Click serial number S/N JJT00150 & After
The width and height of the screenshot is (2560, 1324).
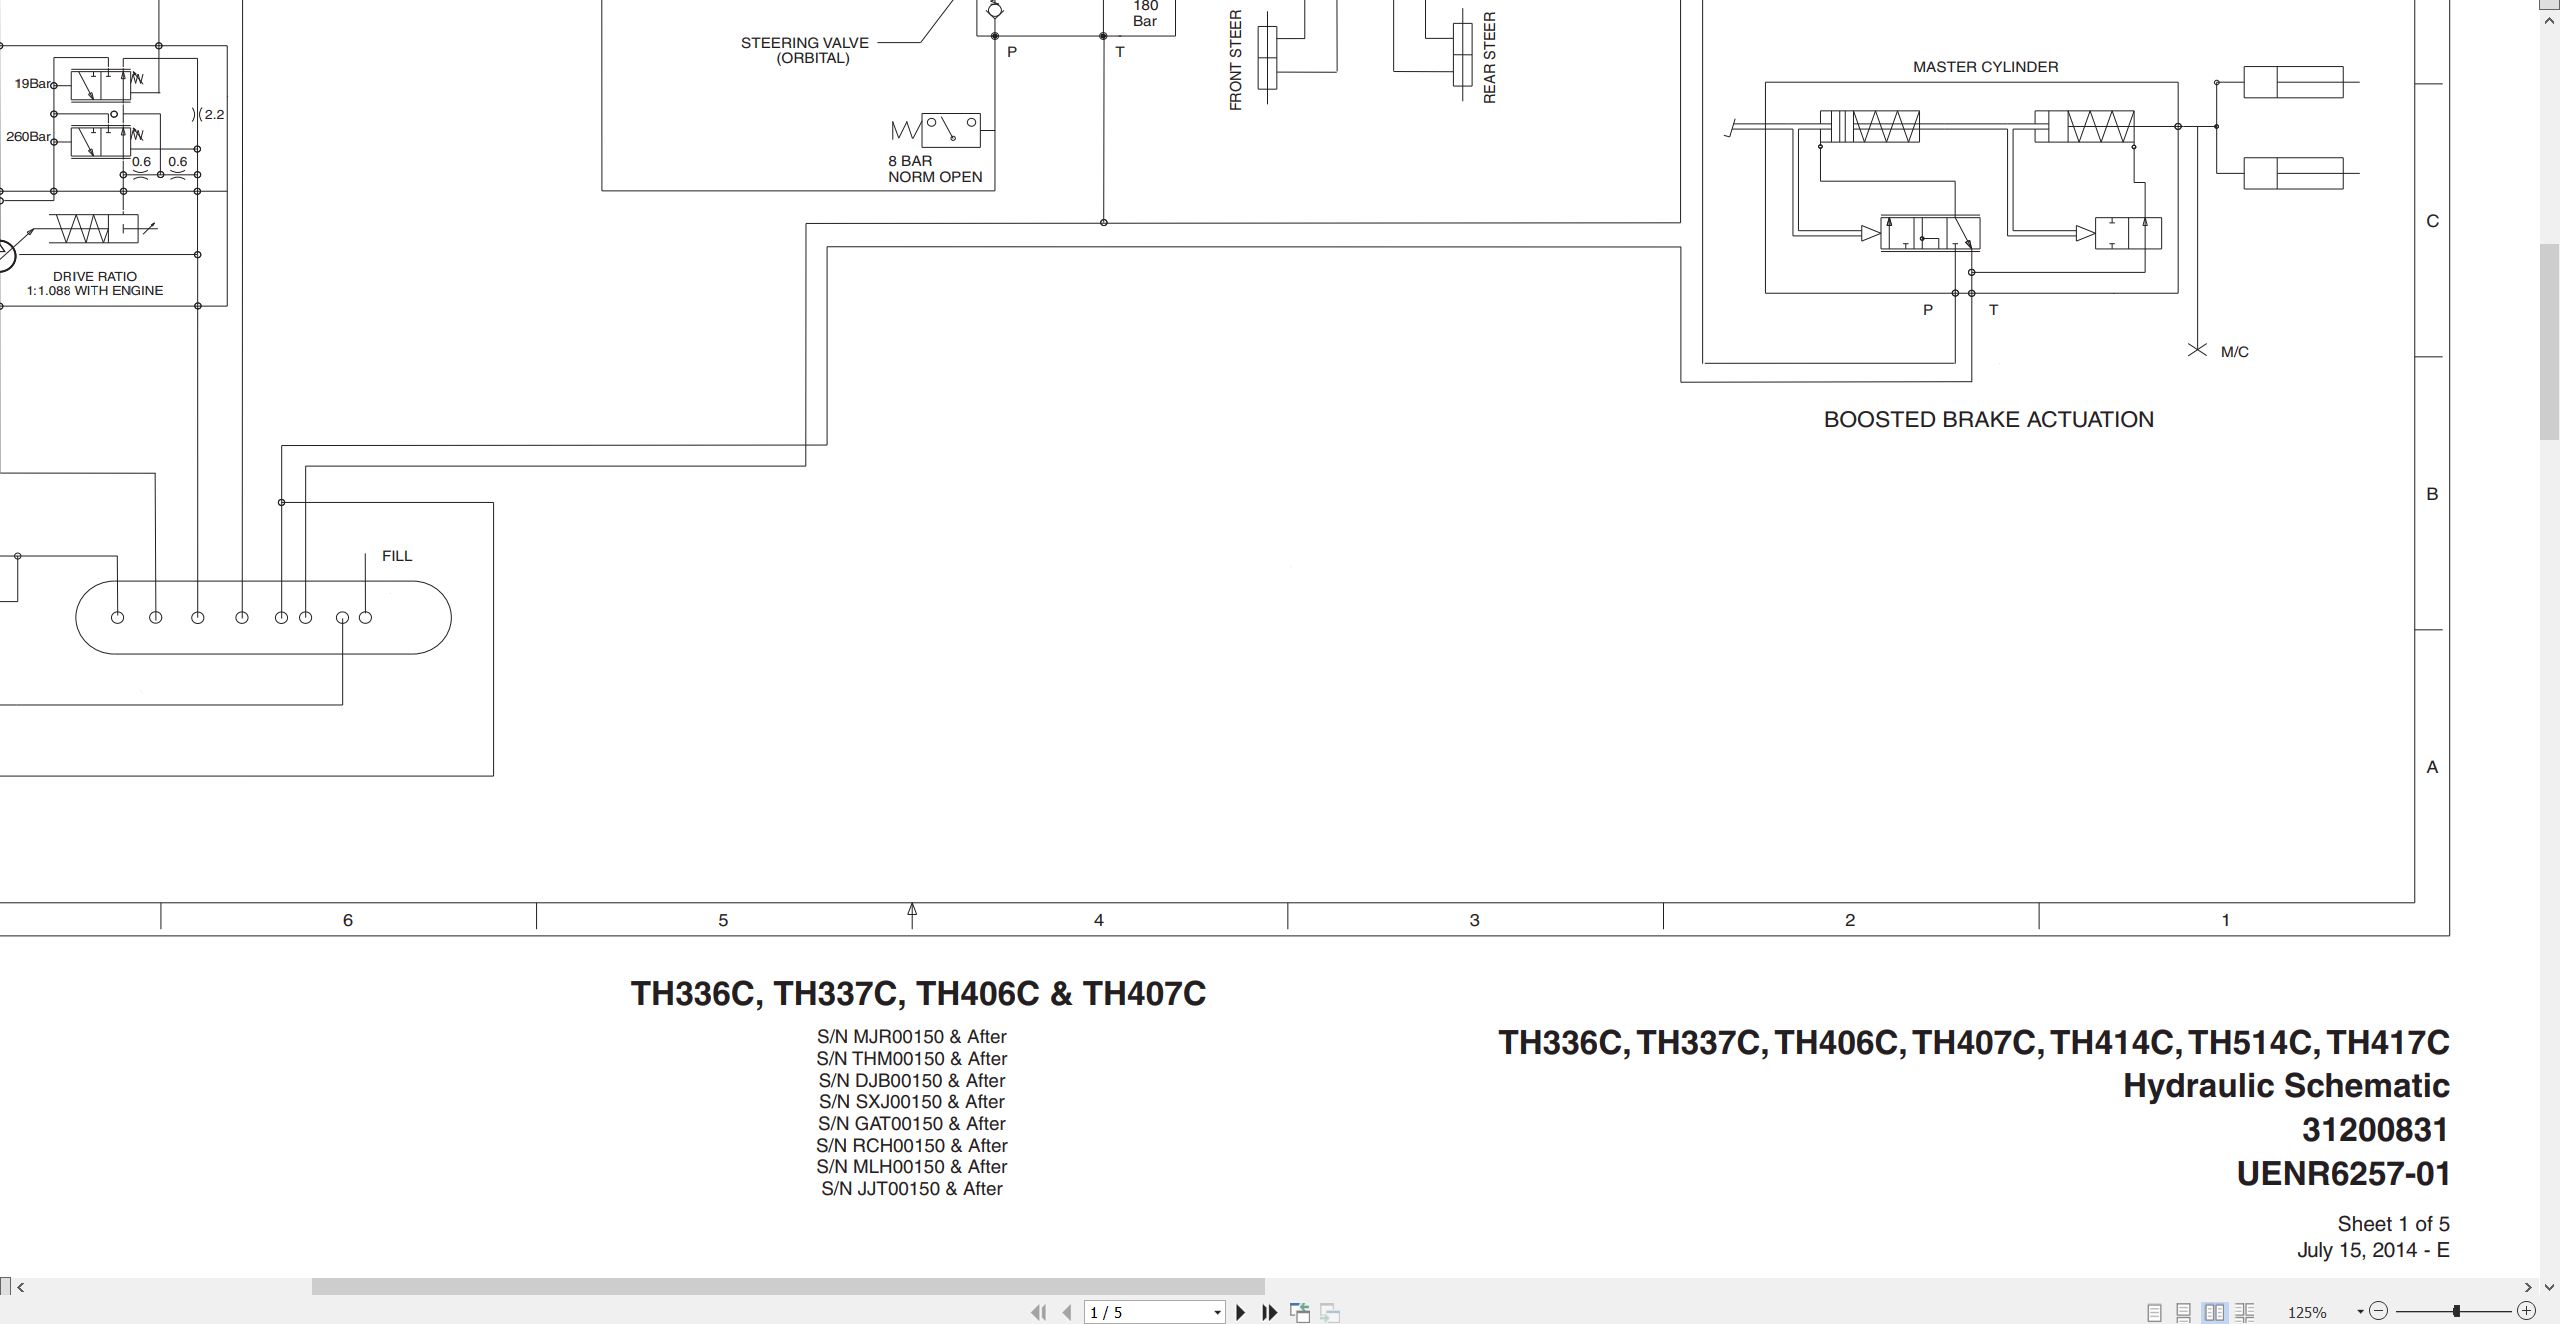pos(912,1189)
